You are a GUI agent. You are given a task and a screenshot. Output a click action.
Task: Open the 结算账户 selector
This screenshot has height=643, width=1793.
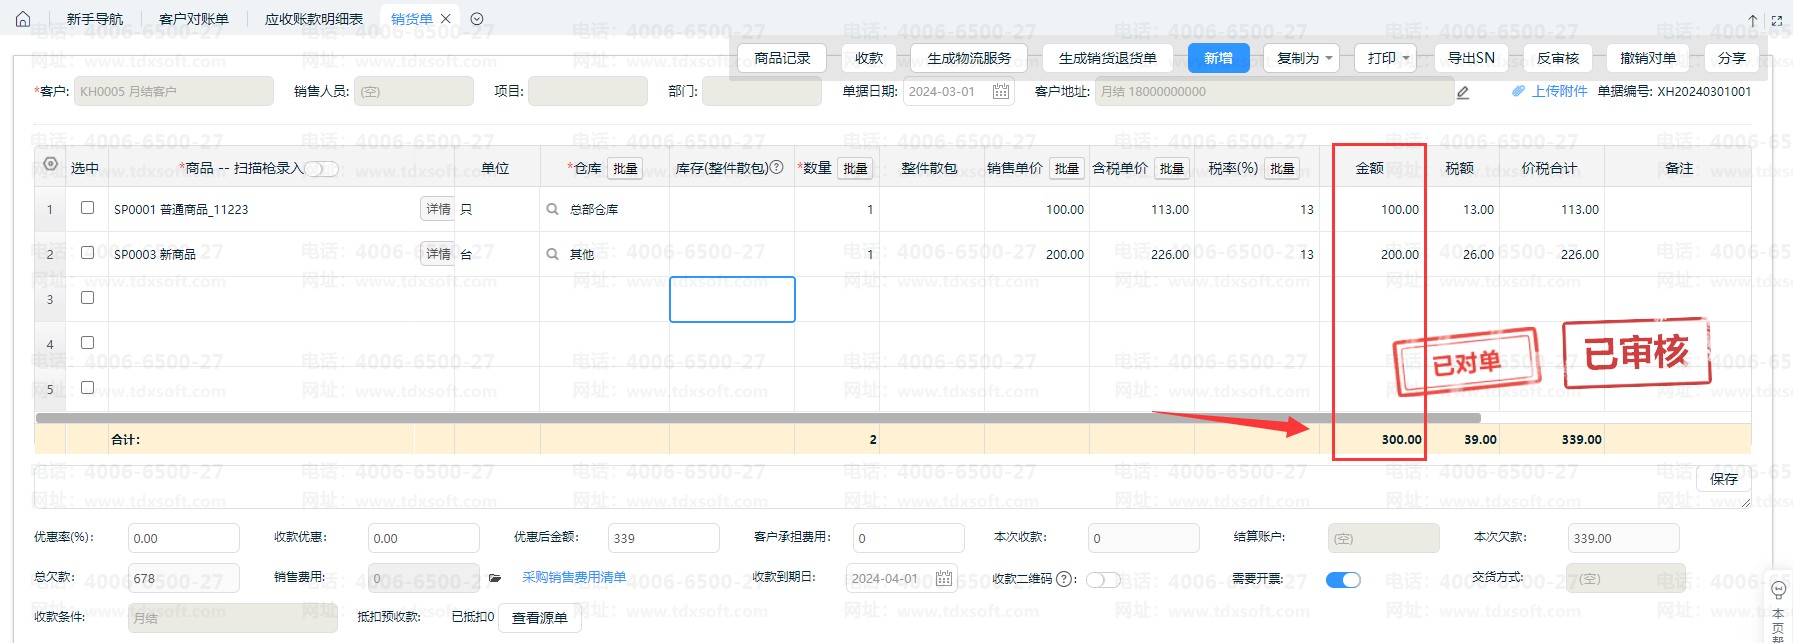(1382, 539)
